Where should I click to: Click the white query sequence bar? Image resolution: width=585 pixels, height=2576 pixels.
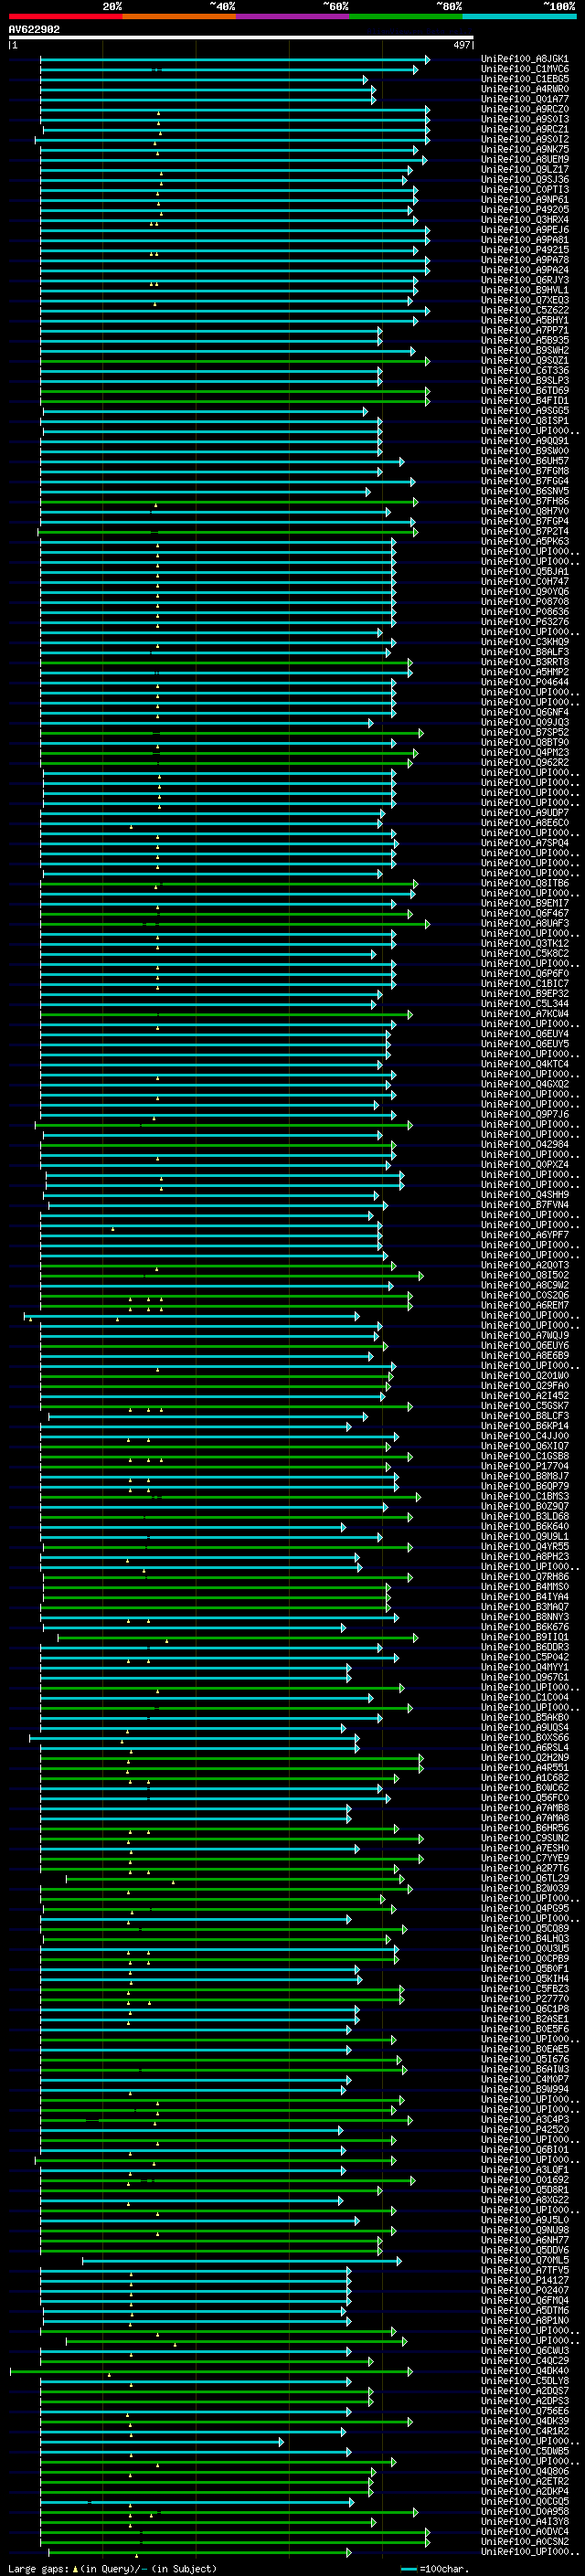[x=241, y=38]
